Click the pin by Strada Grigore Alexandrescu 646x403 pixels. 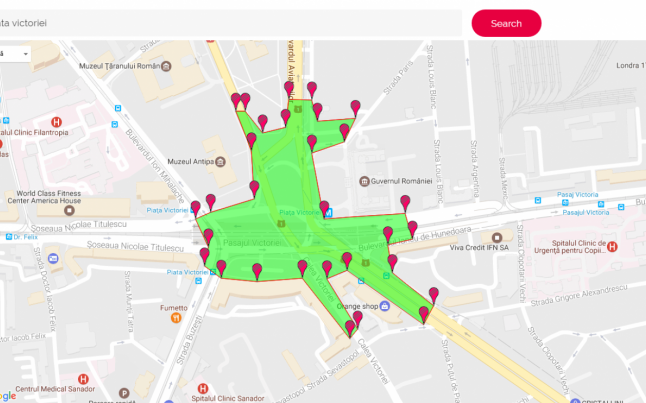pos(433,296)
